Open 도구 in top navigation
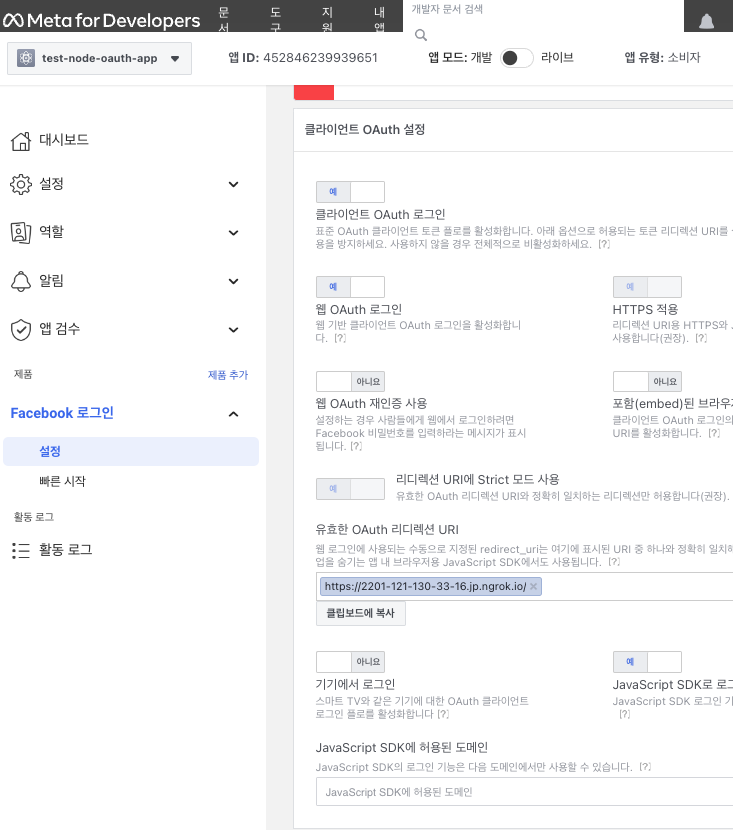 (x=276, y=19)
